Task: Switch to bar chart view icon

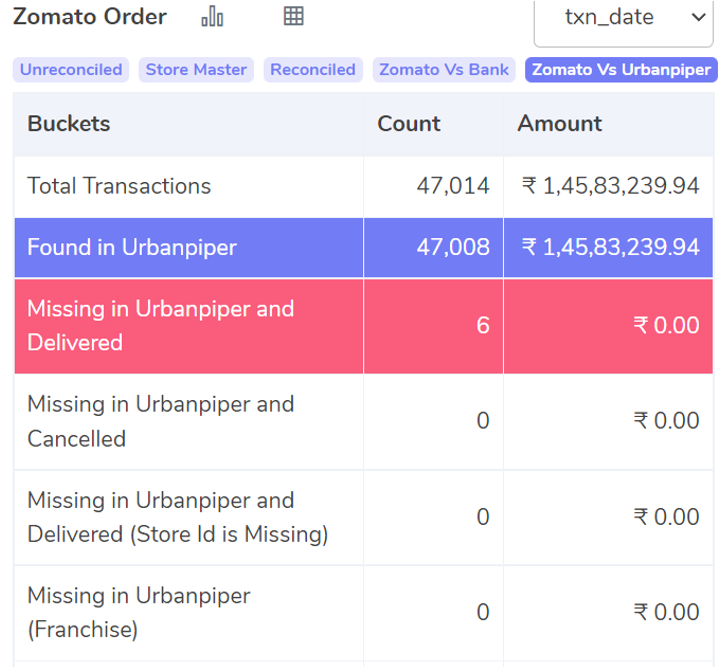Action: pos(212,17)
